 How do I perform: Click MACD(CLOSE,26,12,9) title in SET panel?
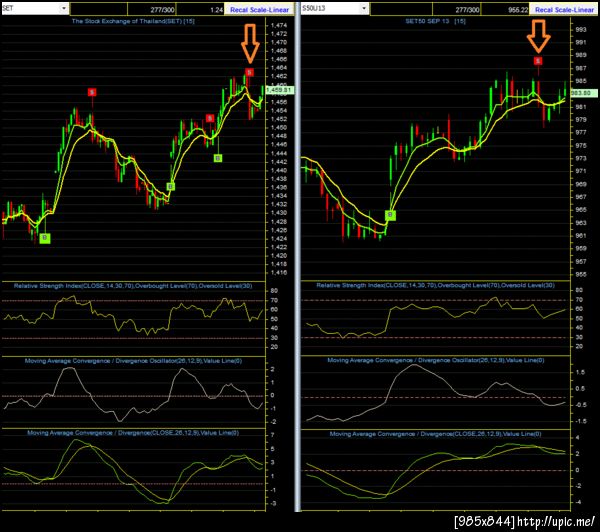[x=133, y=433]
